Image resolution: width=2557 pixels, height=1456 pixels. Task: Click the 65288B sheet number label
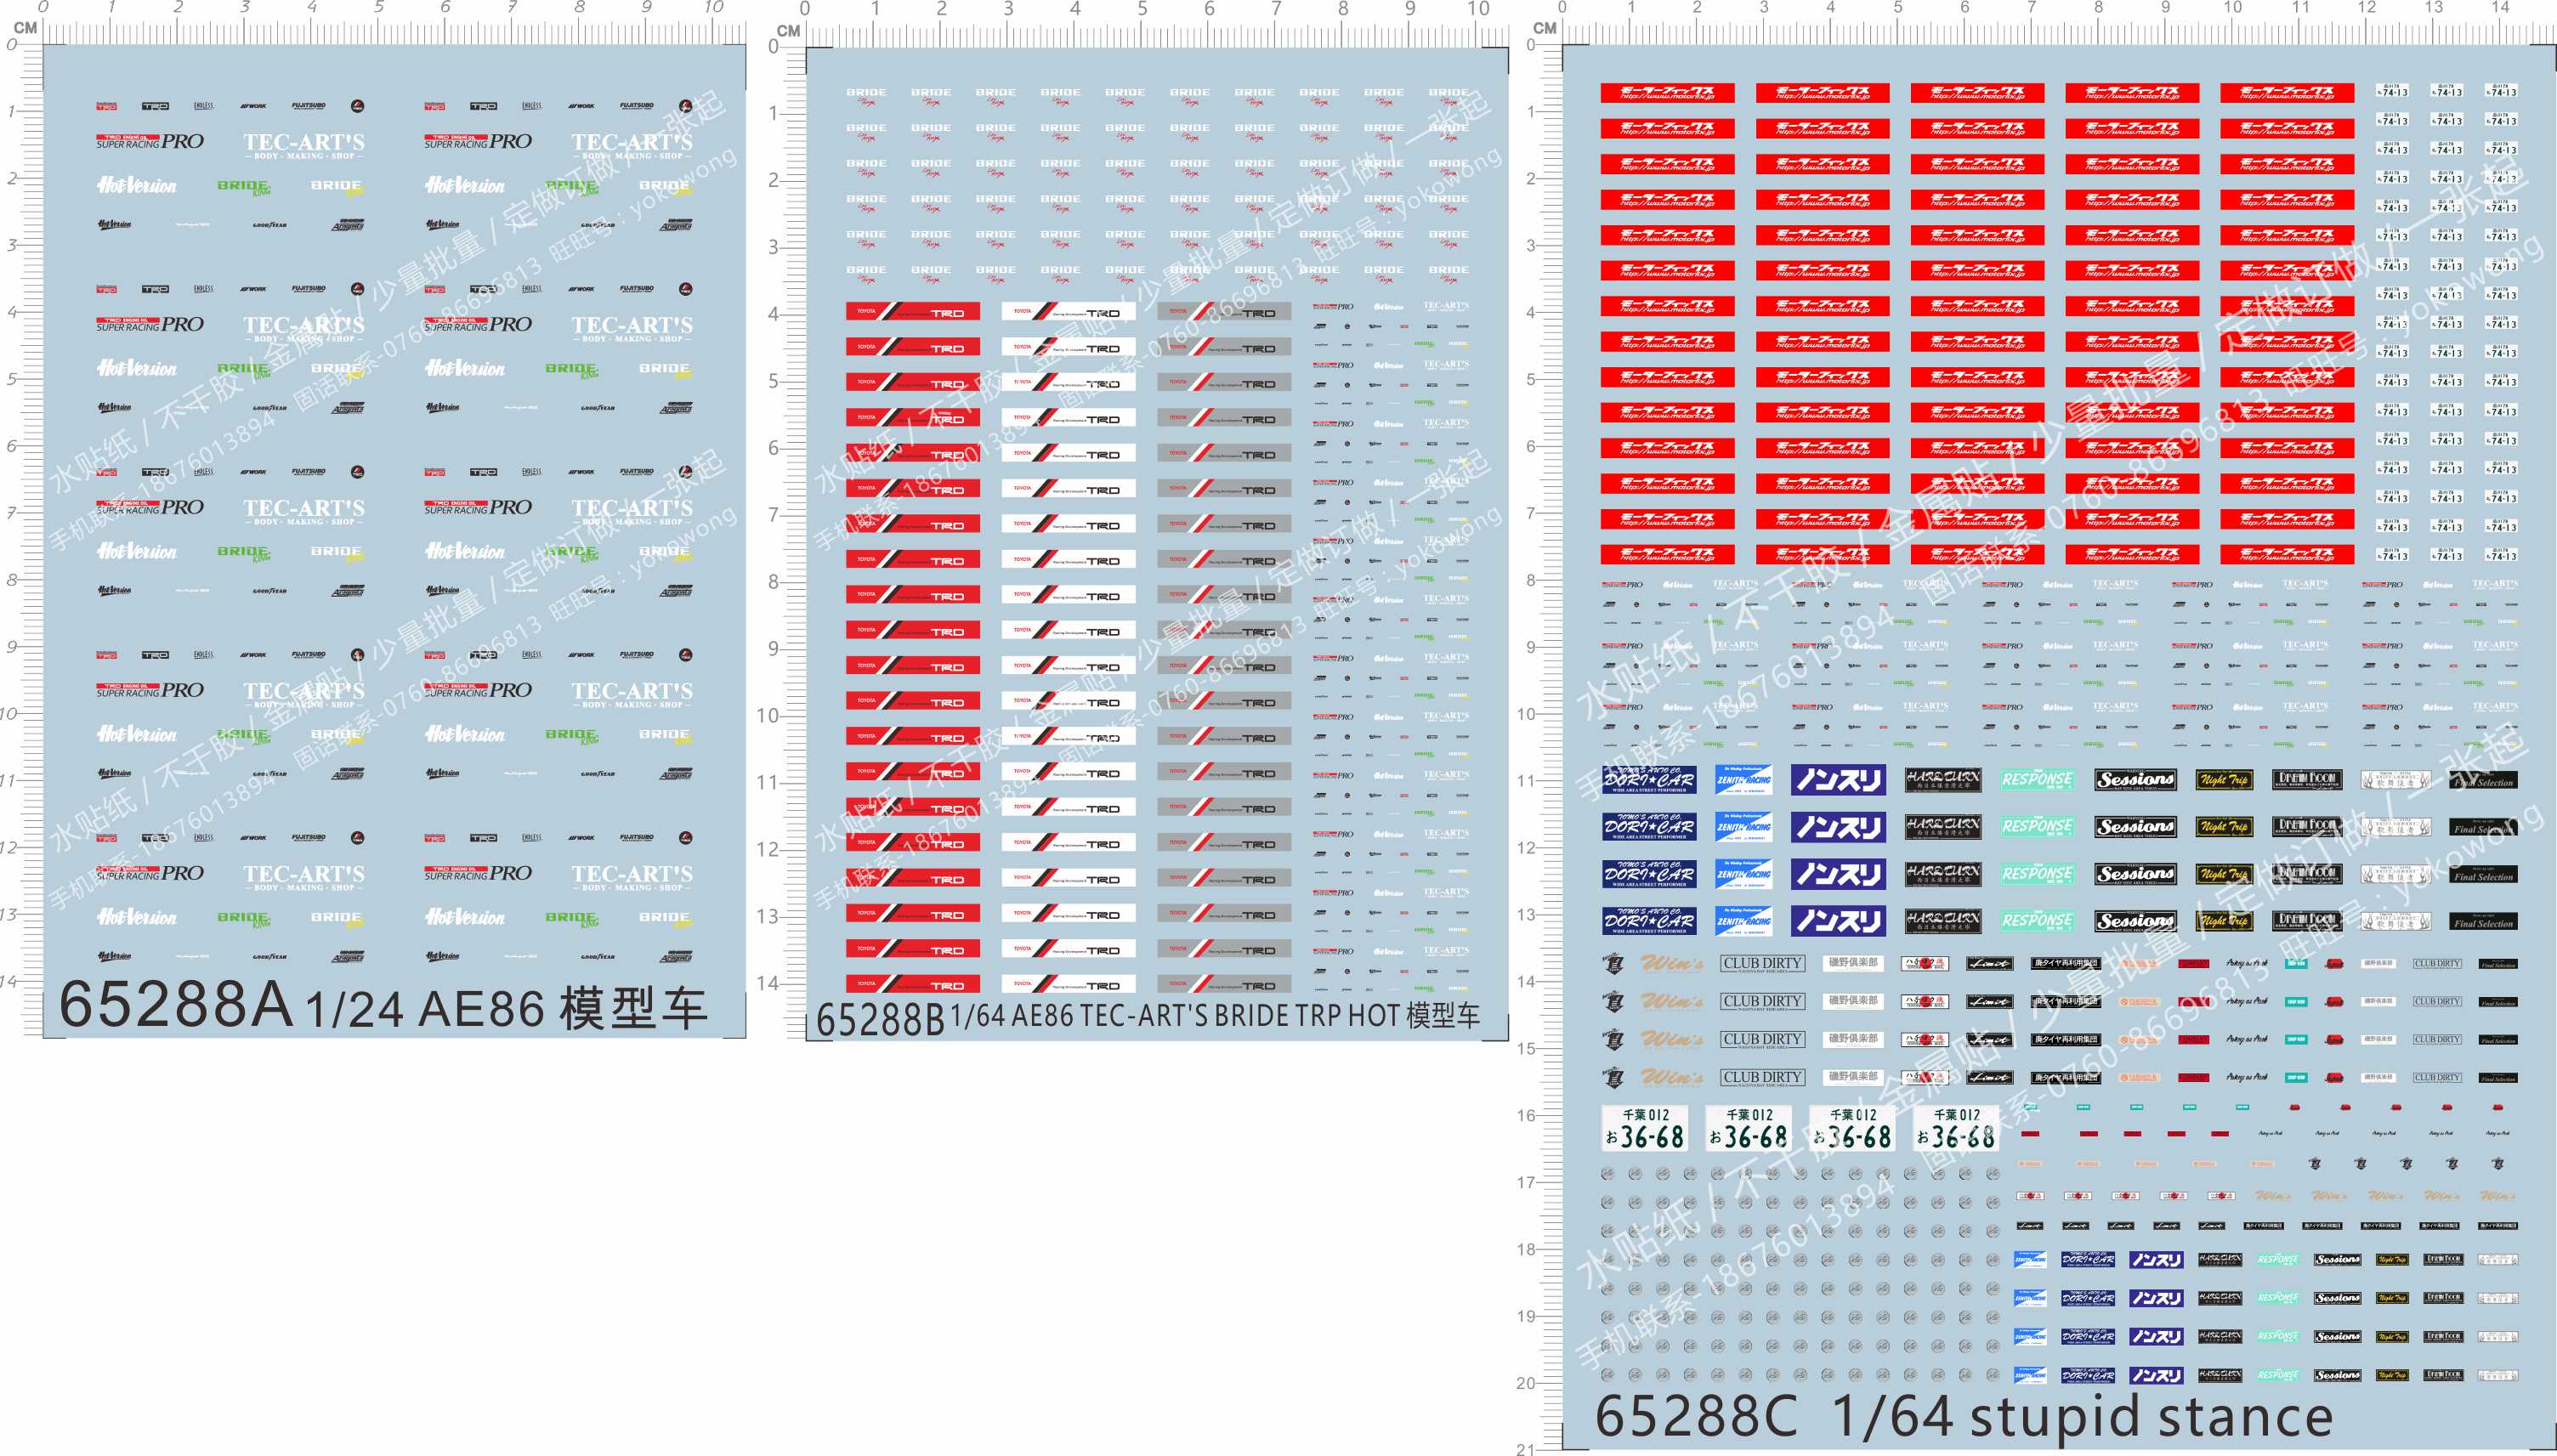point(879,1020)
